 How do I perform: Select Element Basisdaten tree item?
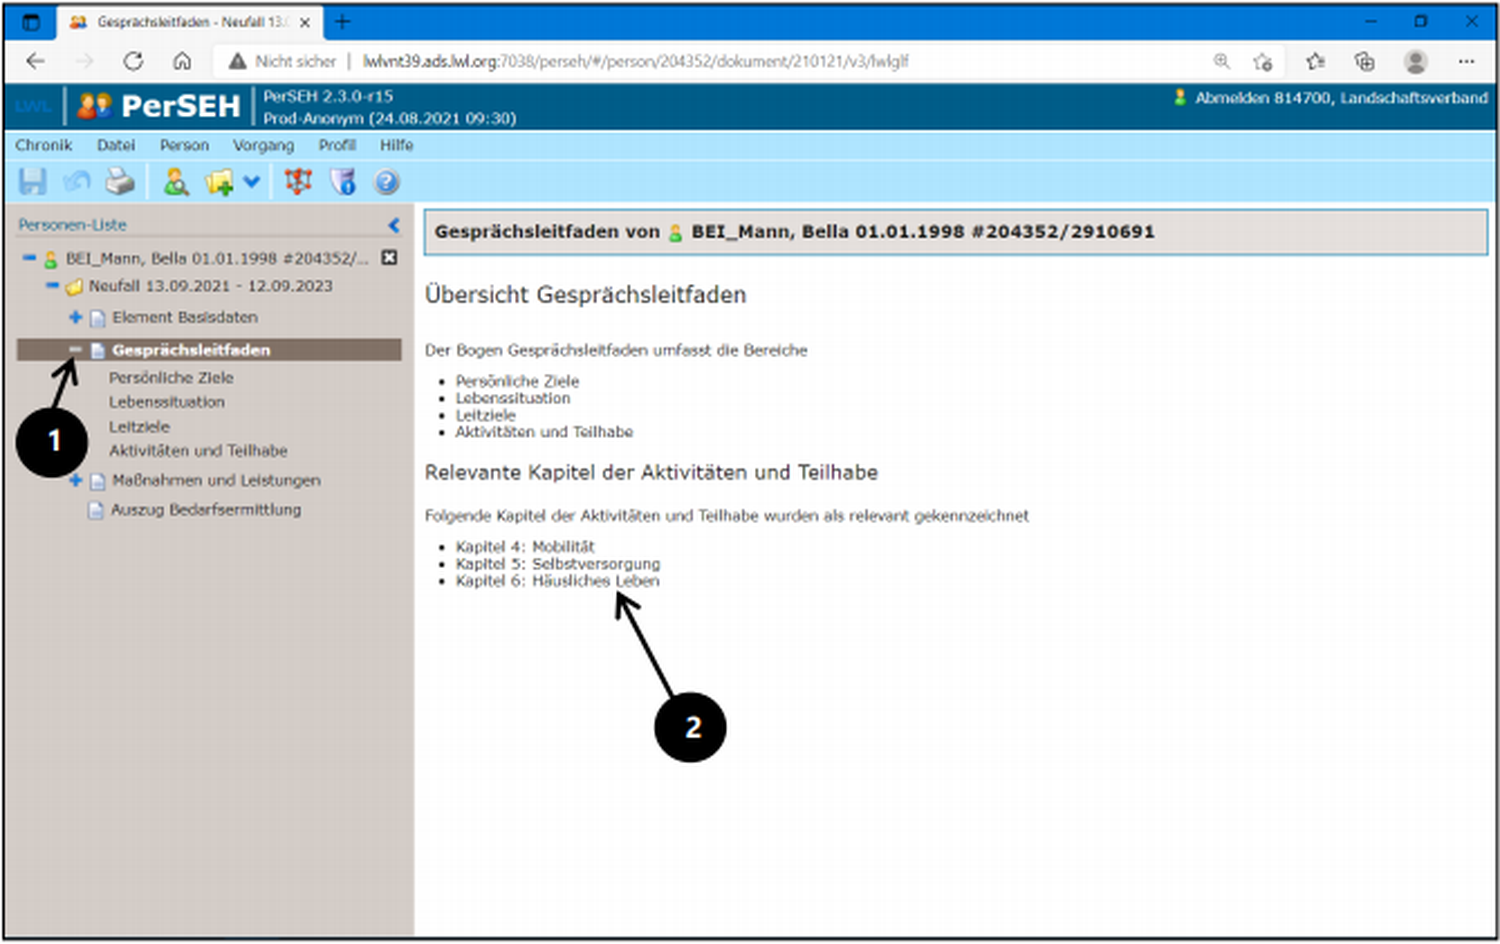click(x=185, y=317)
